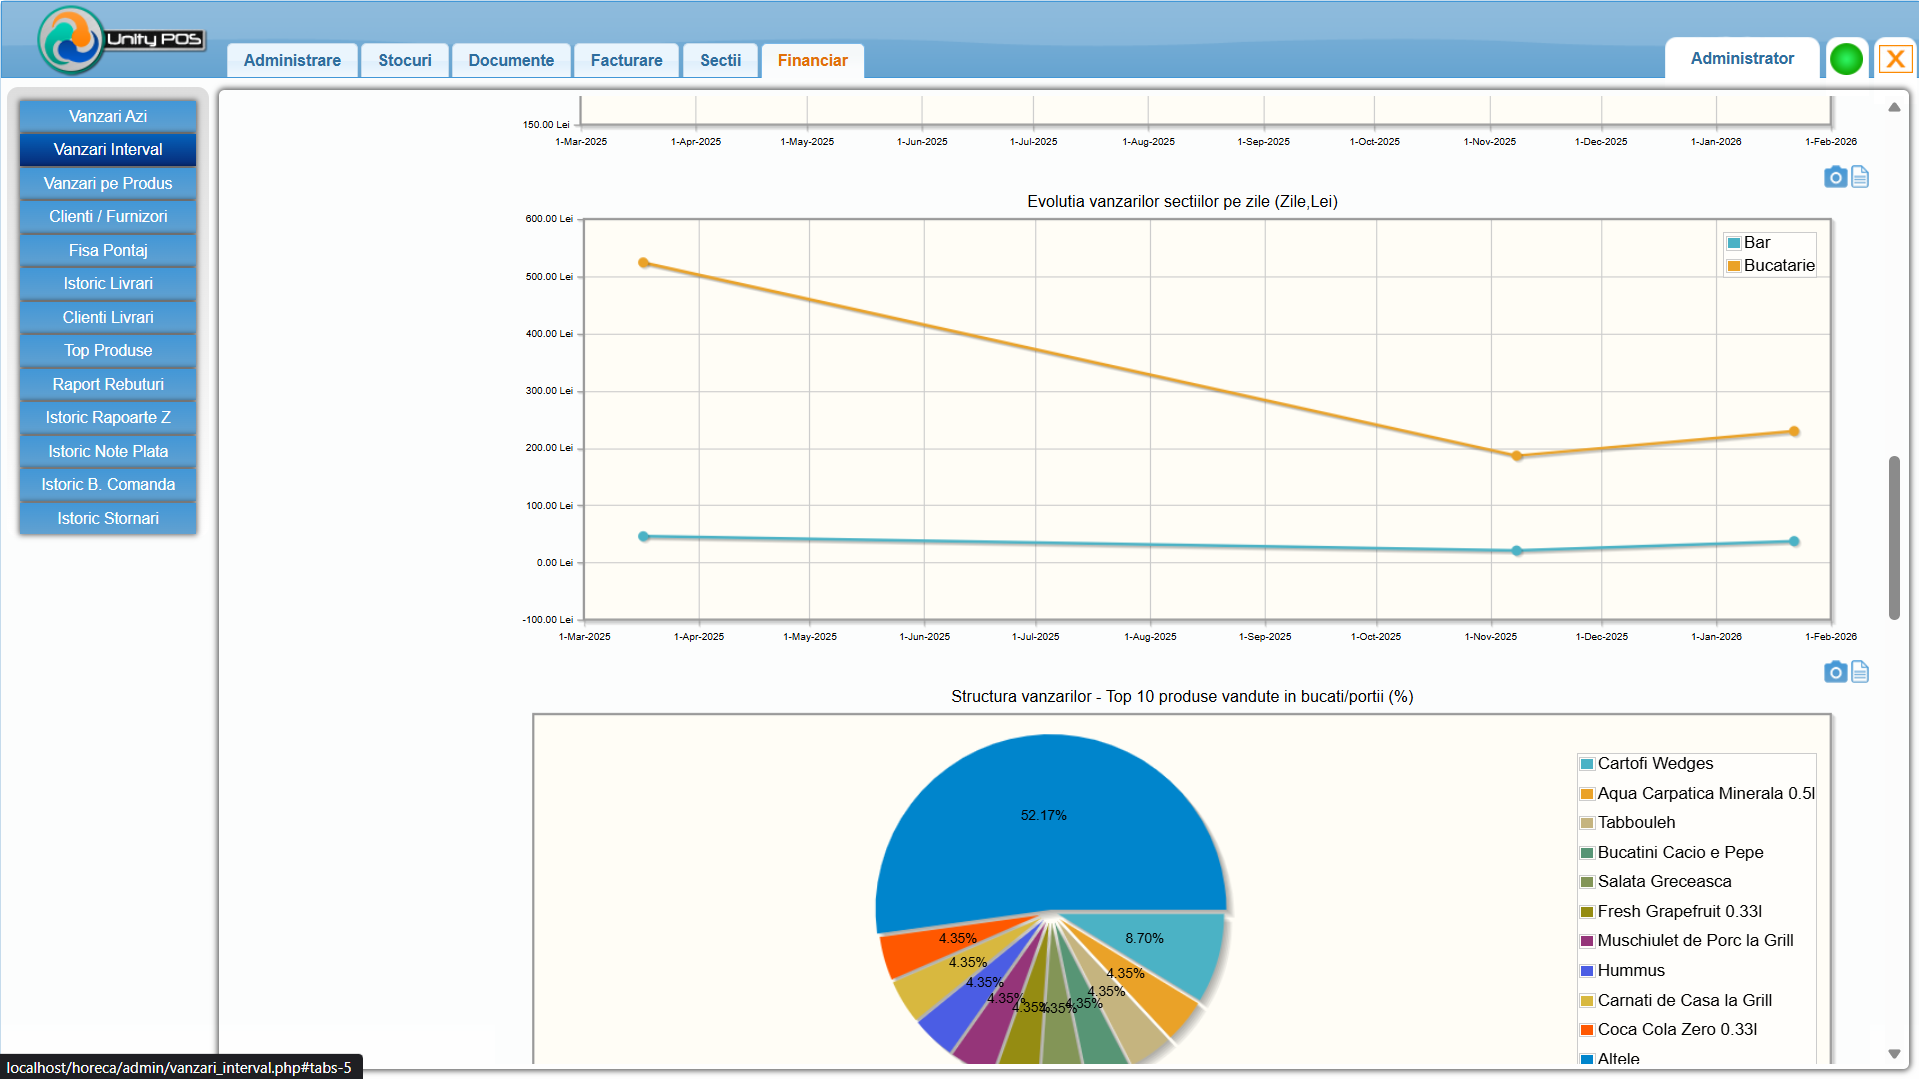Click the camera icon above the pie chart
The height and width of the screenshot is (1079, 1919).
pos(1834,672)
